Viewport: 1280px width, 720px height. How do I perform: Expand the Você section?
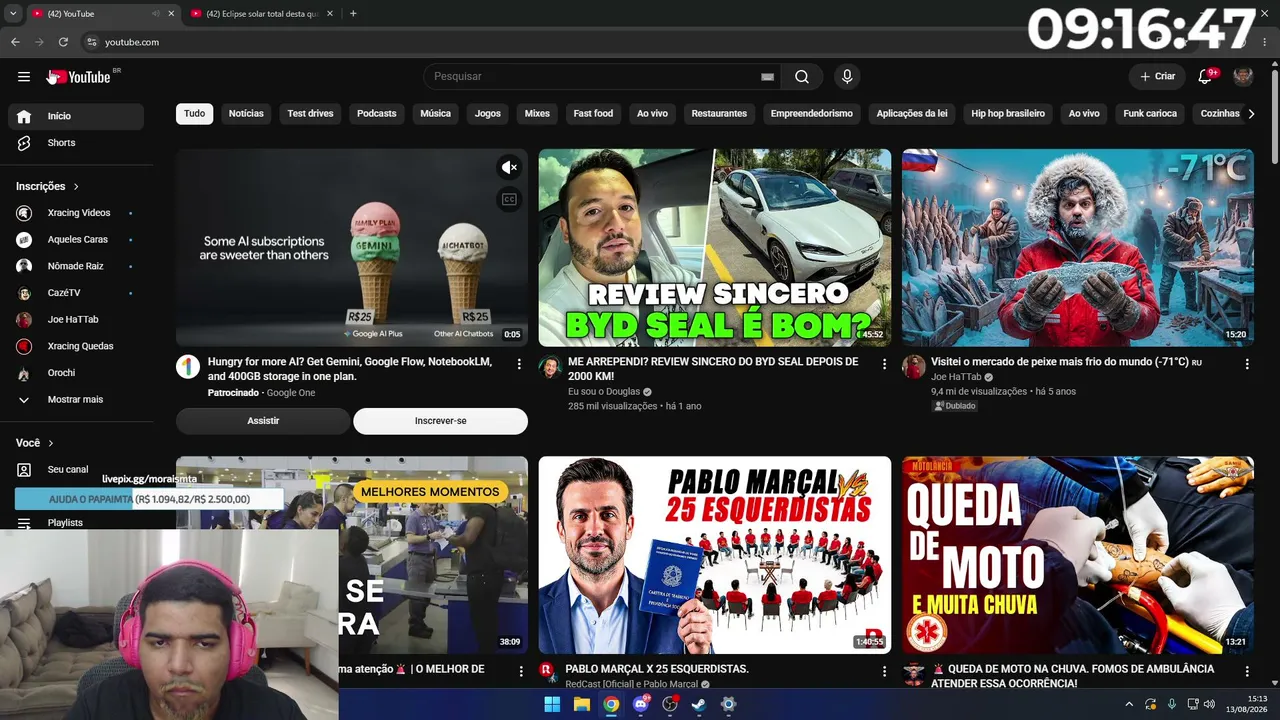[x=35, y=443]
